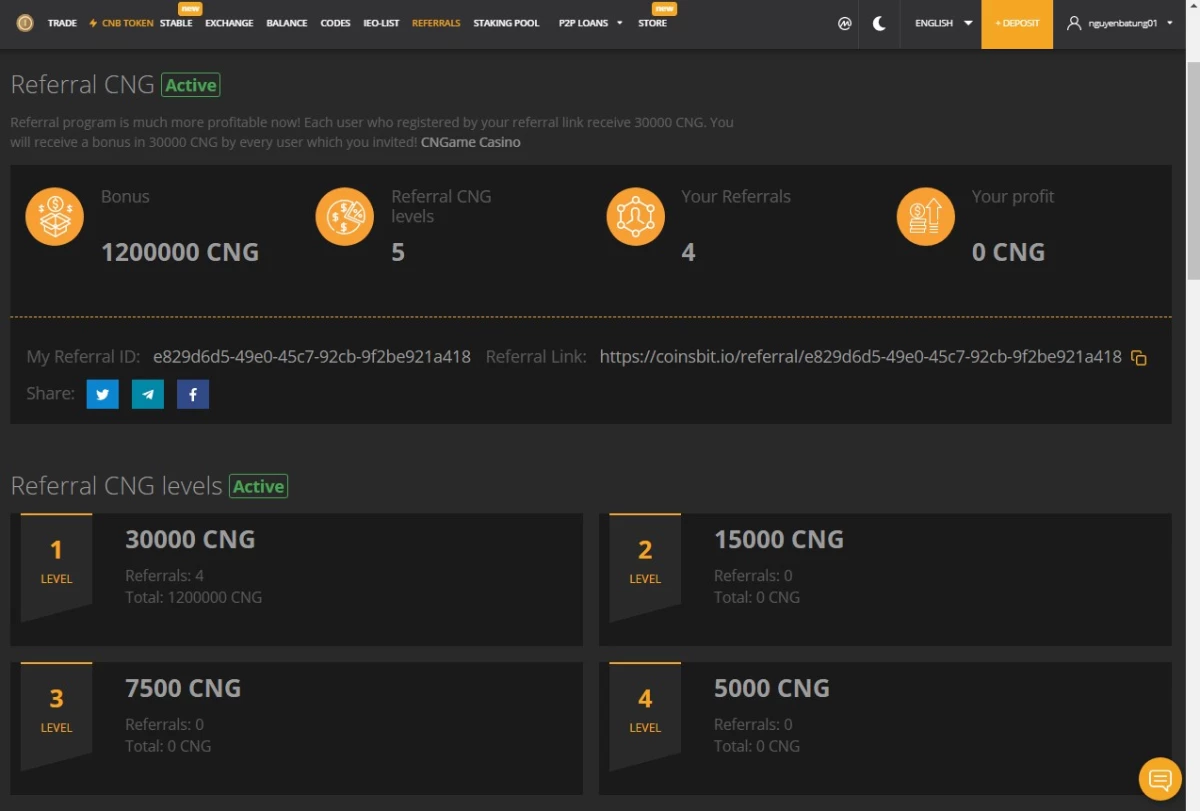Click the Bonus money box icon

click(54, 216)
